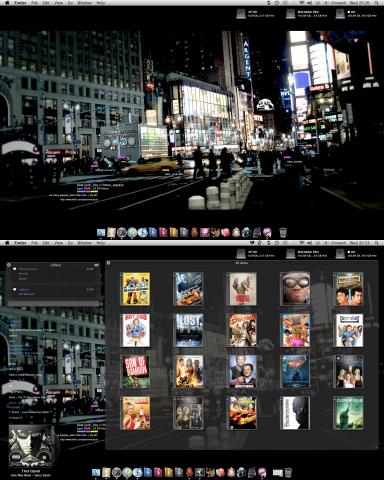Click the Wi-Fi icon in the movie-grid menu bar
Viewport: 384px width, 480px height.
302,243
